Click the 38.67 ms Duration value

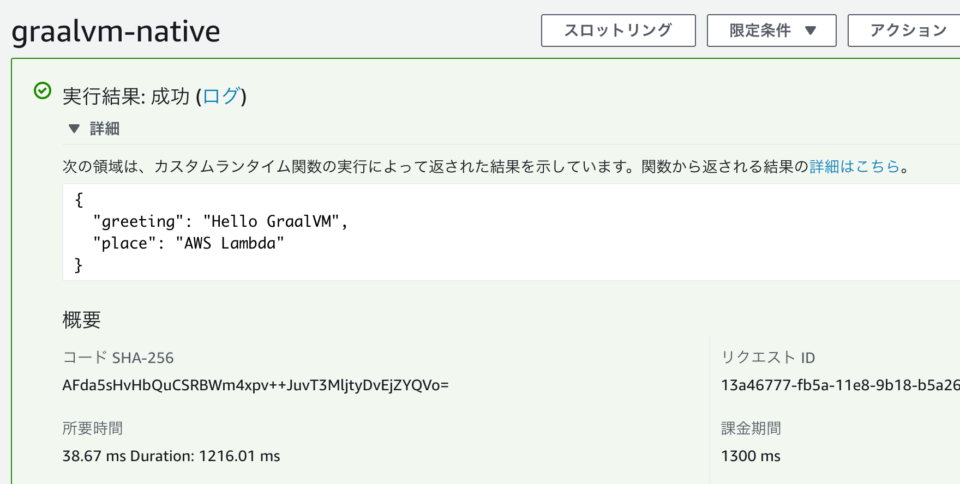tap(171, 456)
